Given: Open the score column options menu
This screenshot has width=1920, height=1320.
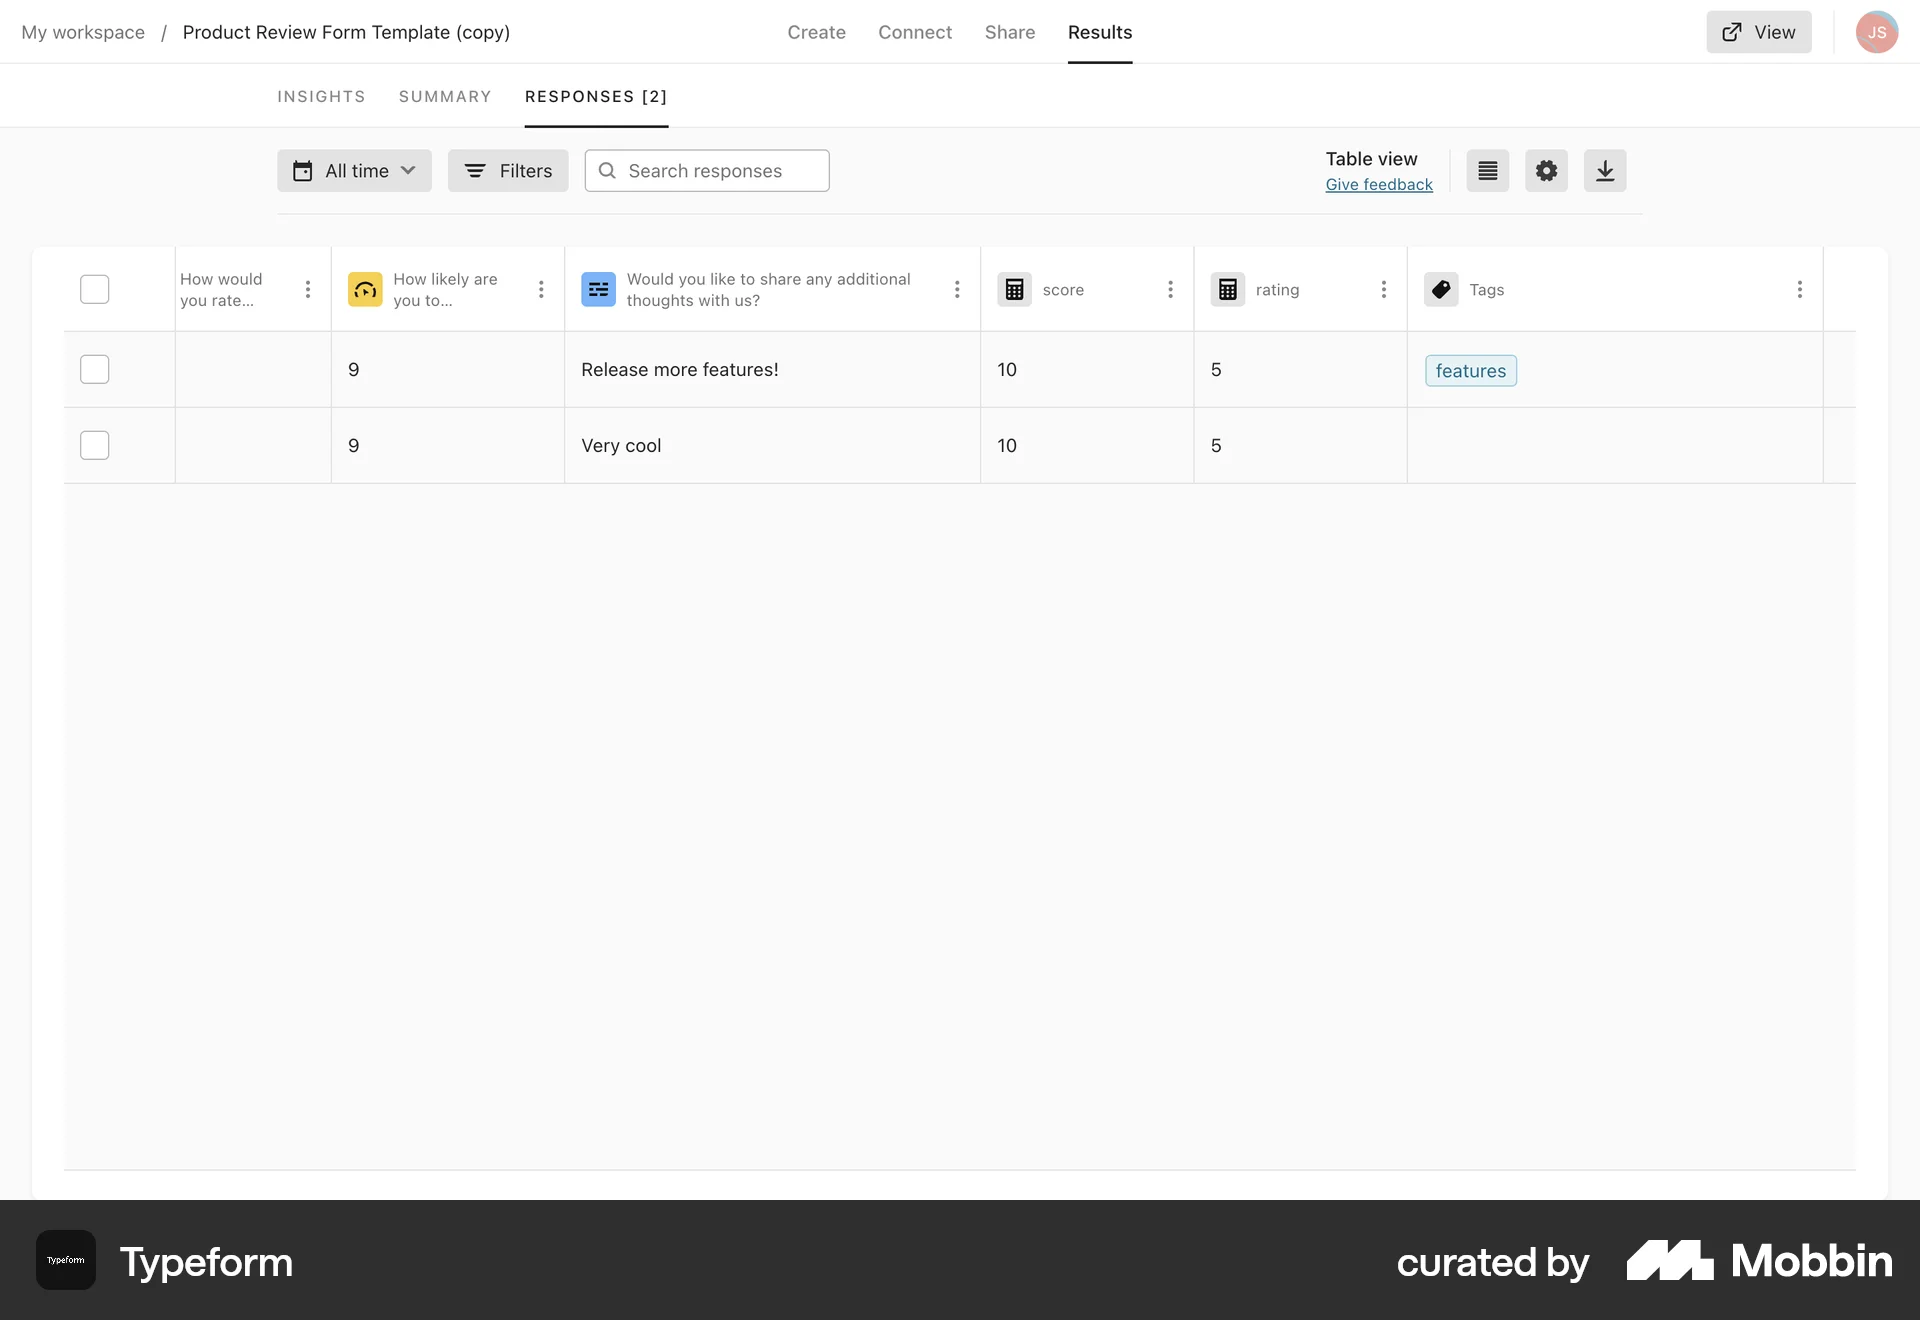Looking at the screenshot, I should pyautogui.click(x=1170, y=289).
